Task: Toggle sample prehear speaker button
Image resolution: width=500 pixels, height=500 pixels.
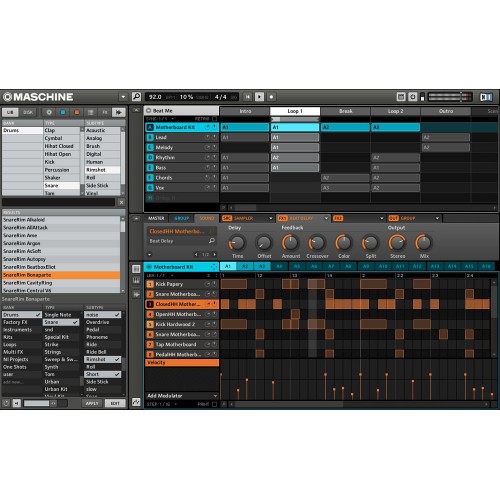Action: 16,403
